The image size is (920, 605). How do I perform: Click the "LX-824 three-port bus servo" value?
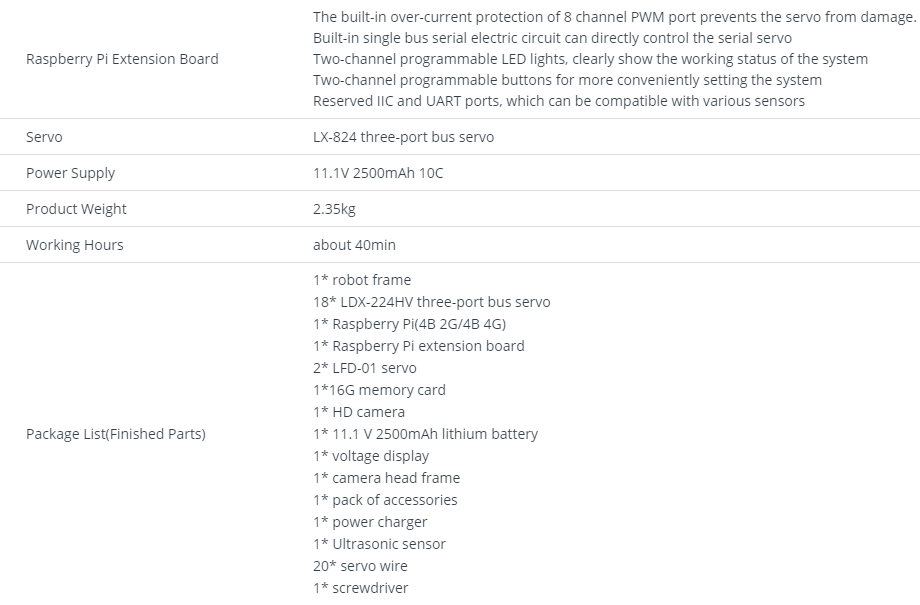coord(403,137)
